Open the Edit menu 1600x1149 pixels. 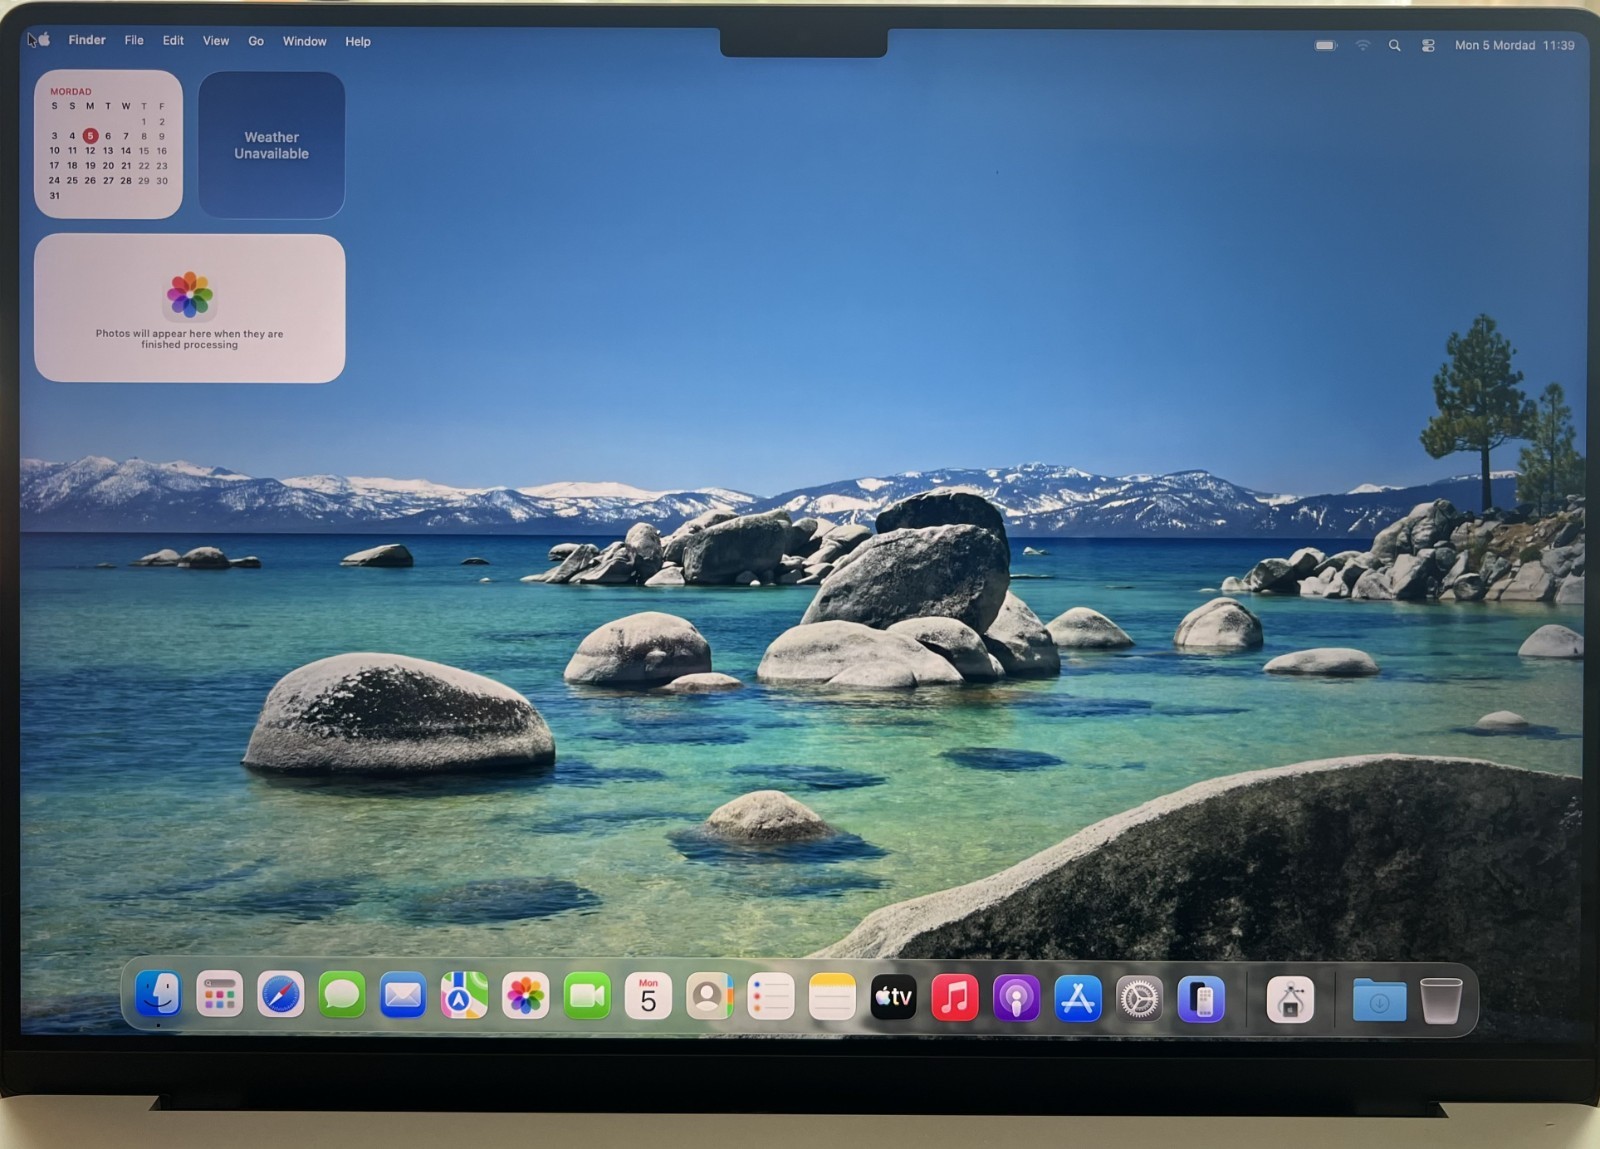point(173,40)
